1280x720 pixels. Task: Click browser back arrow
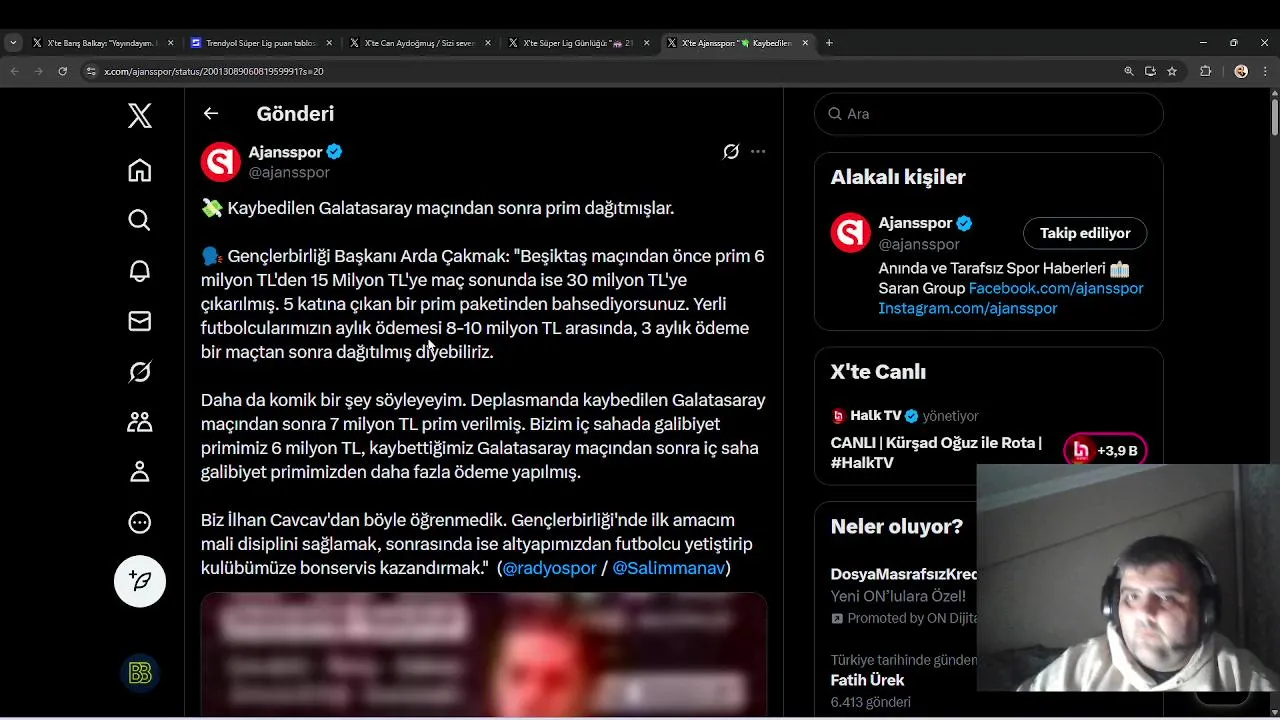point(14,71)
